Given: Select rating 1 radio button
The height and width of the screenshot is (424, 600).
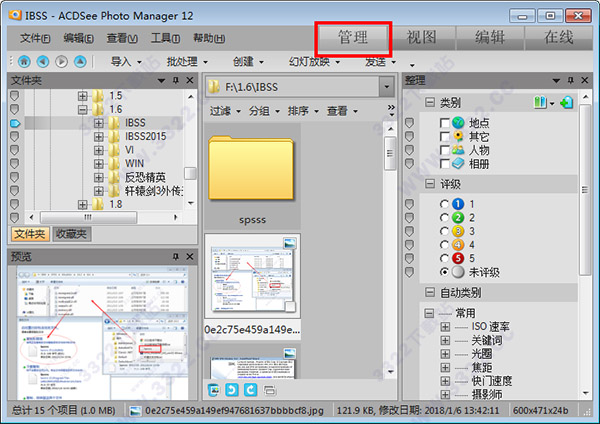Looking at the screenshot, I should (x=444, y=204).
